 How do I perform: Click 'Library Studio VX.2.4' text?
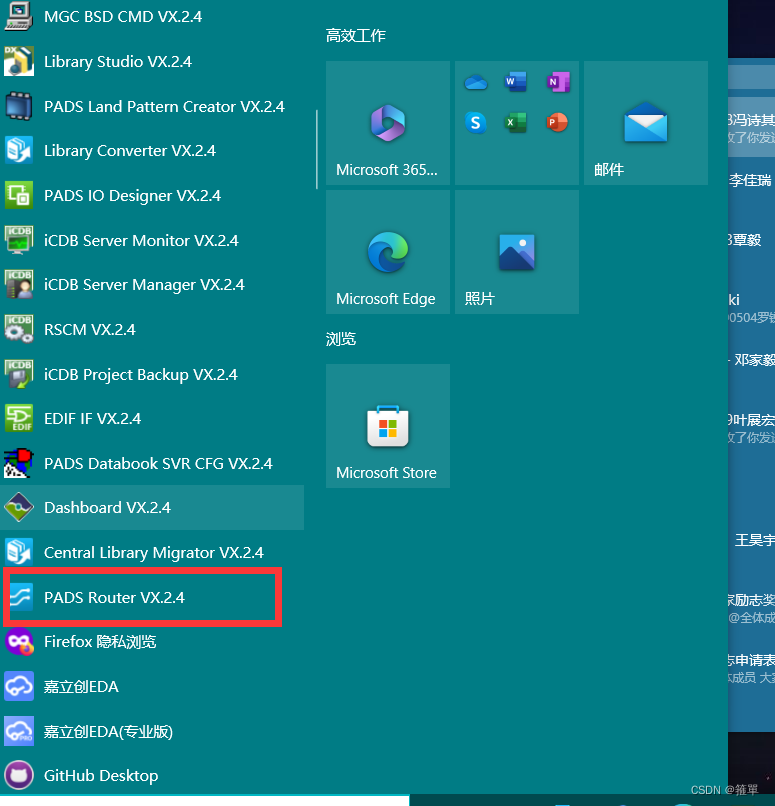tap(118, 61)
